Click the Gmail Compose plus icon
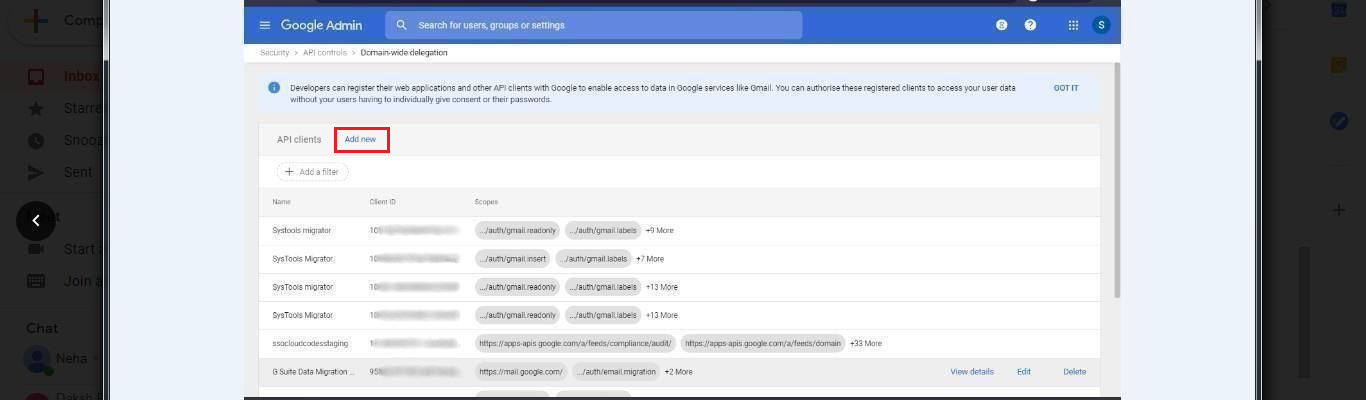 click(x=37, y=20)
